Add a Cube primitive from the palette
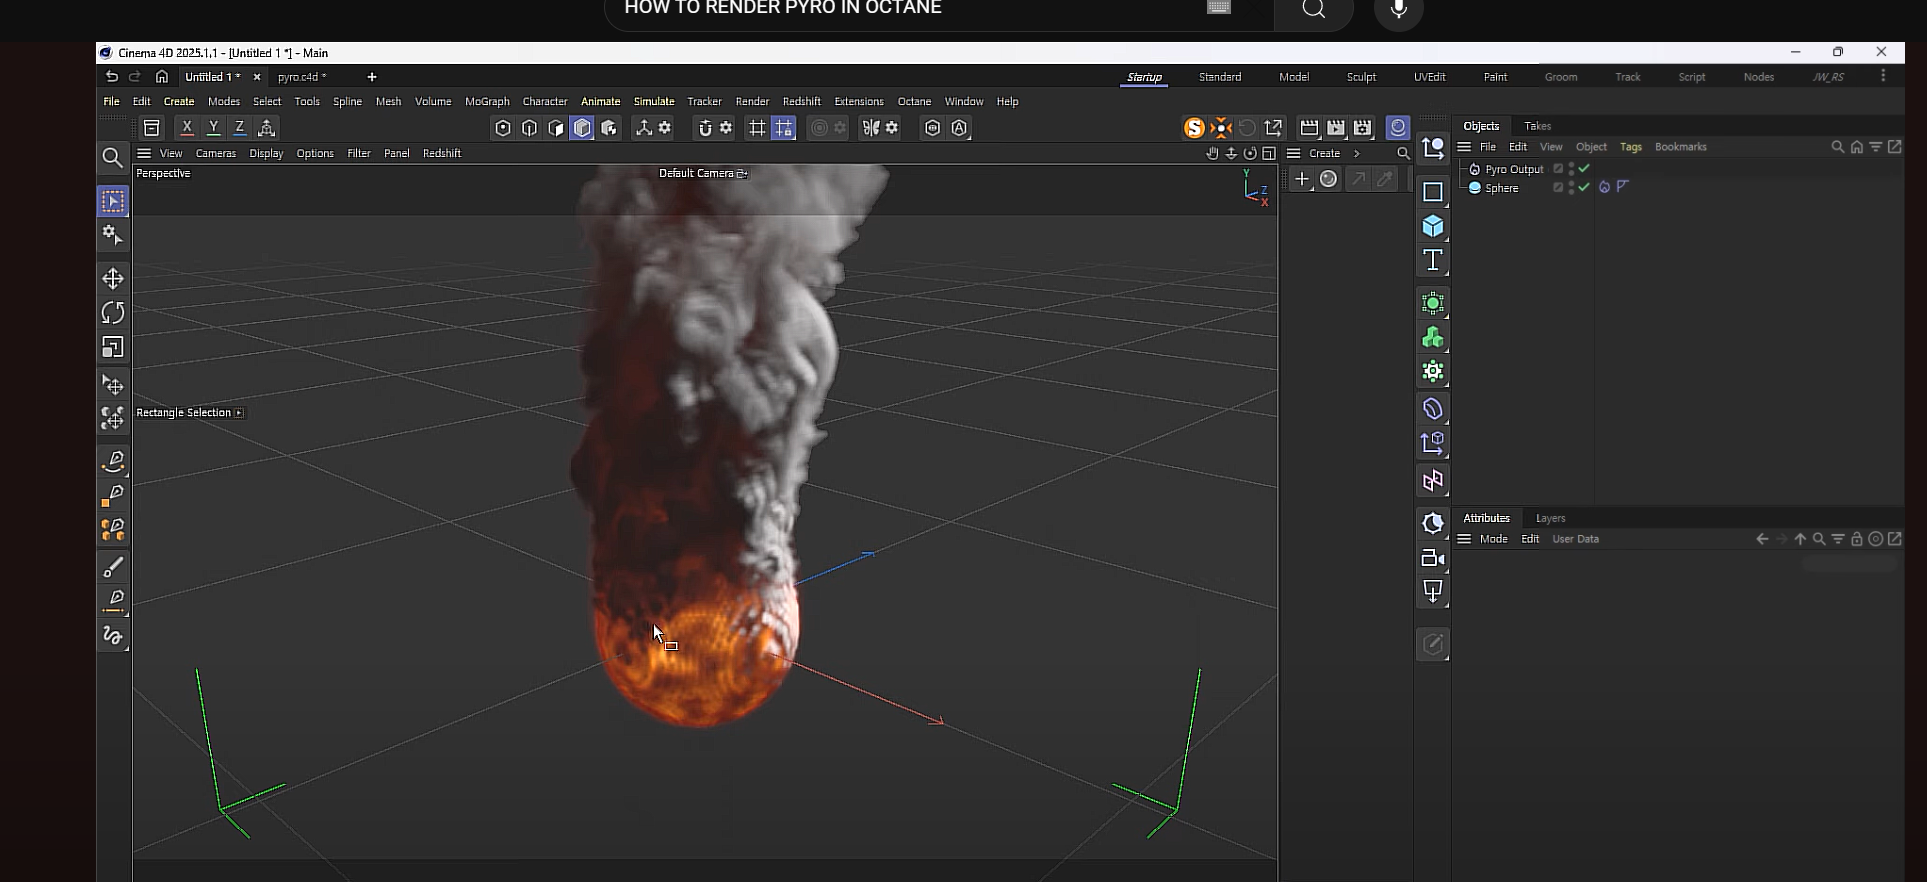Image resolution: width=1927 pixels, height=882 pixels. pos(1433,226)
